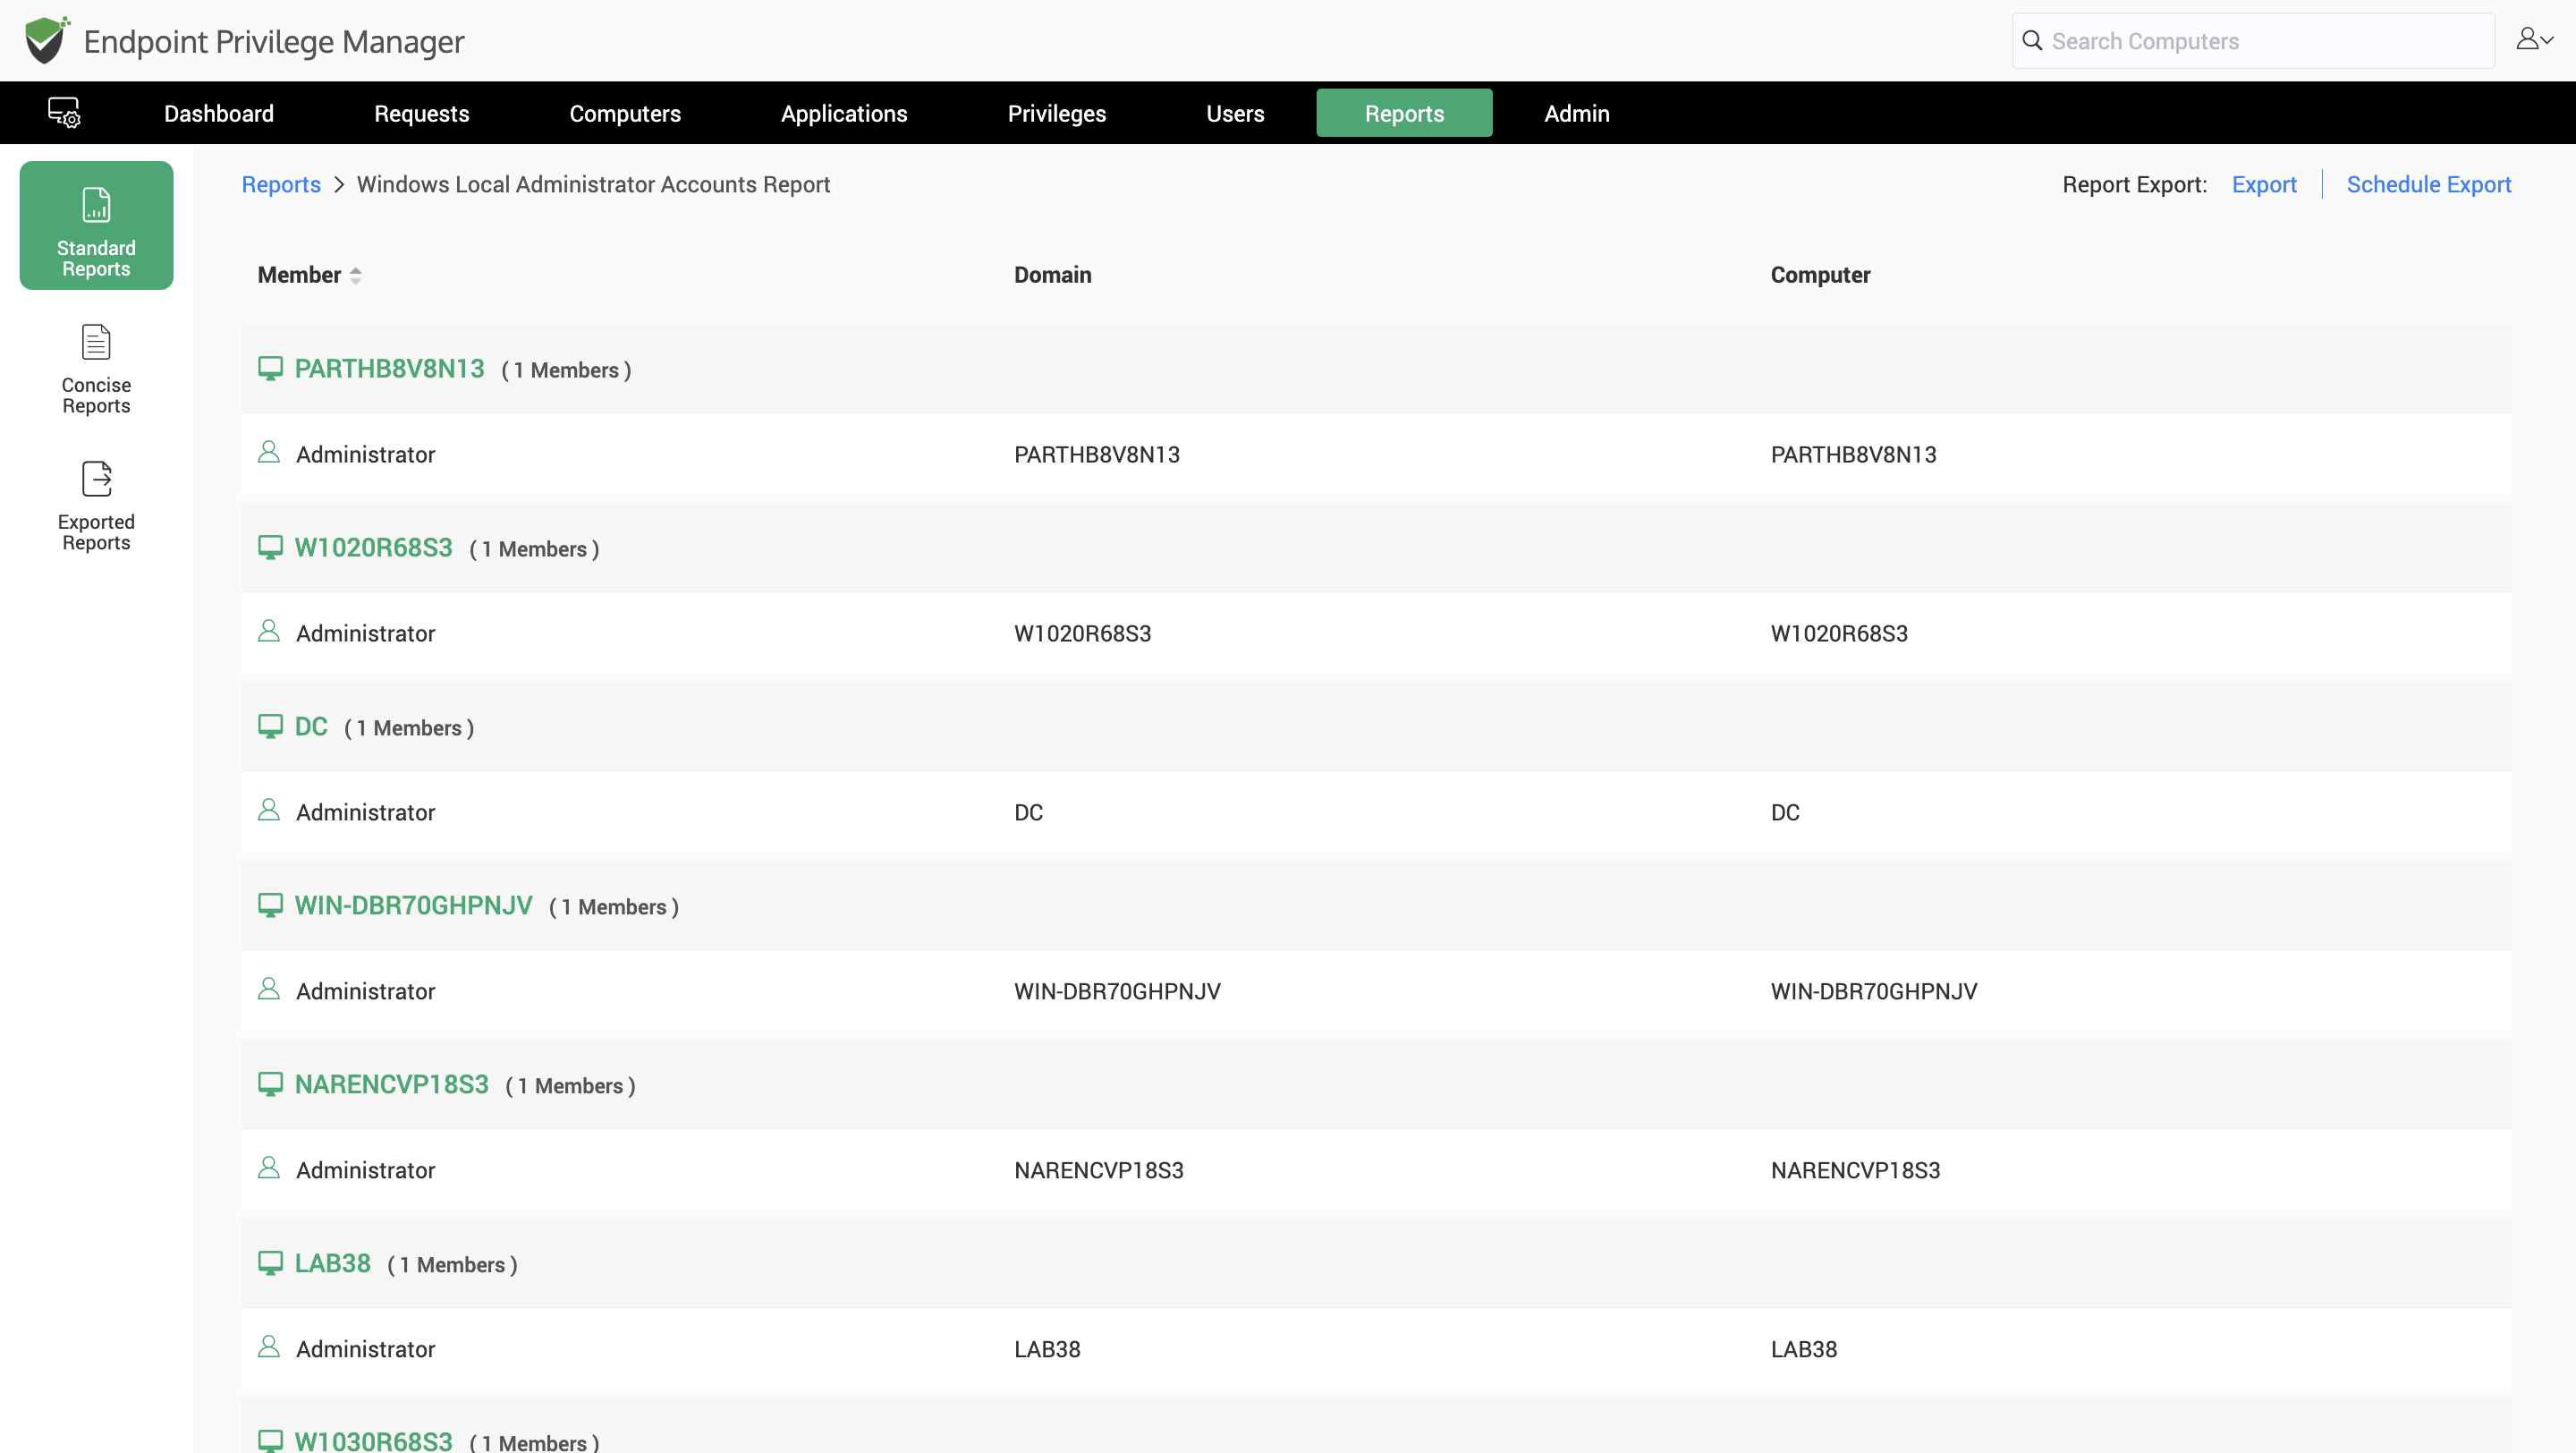
Task: Click user icon in LAB38 Administrator row
Action: (268, 1347)
